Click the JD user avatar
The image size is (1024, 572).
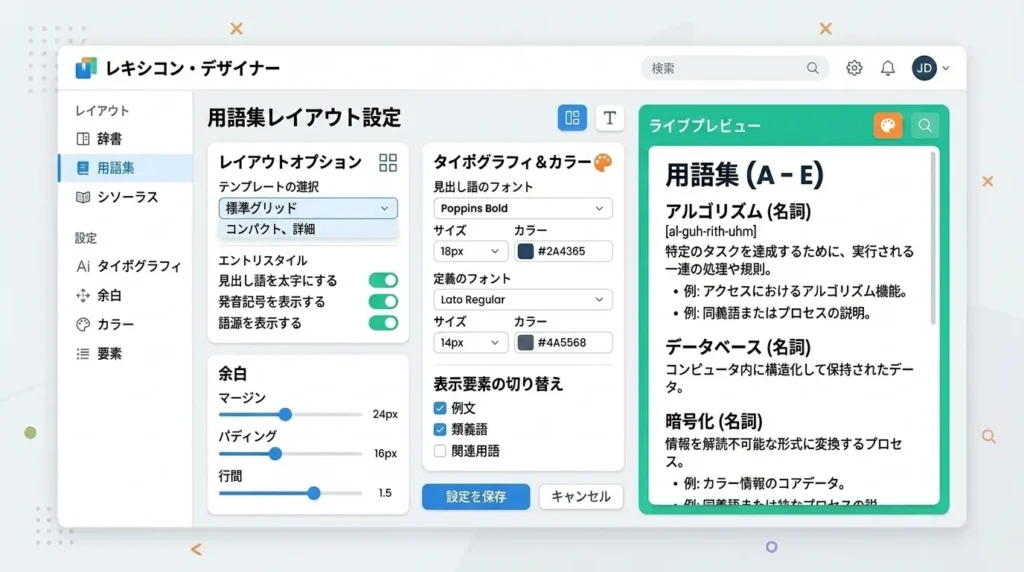(x=924, y=68)
